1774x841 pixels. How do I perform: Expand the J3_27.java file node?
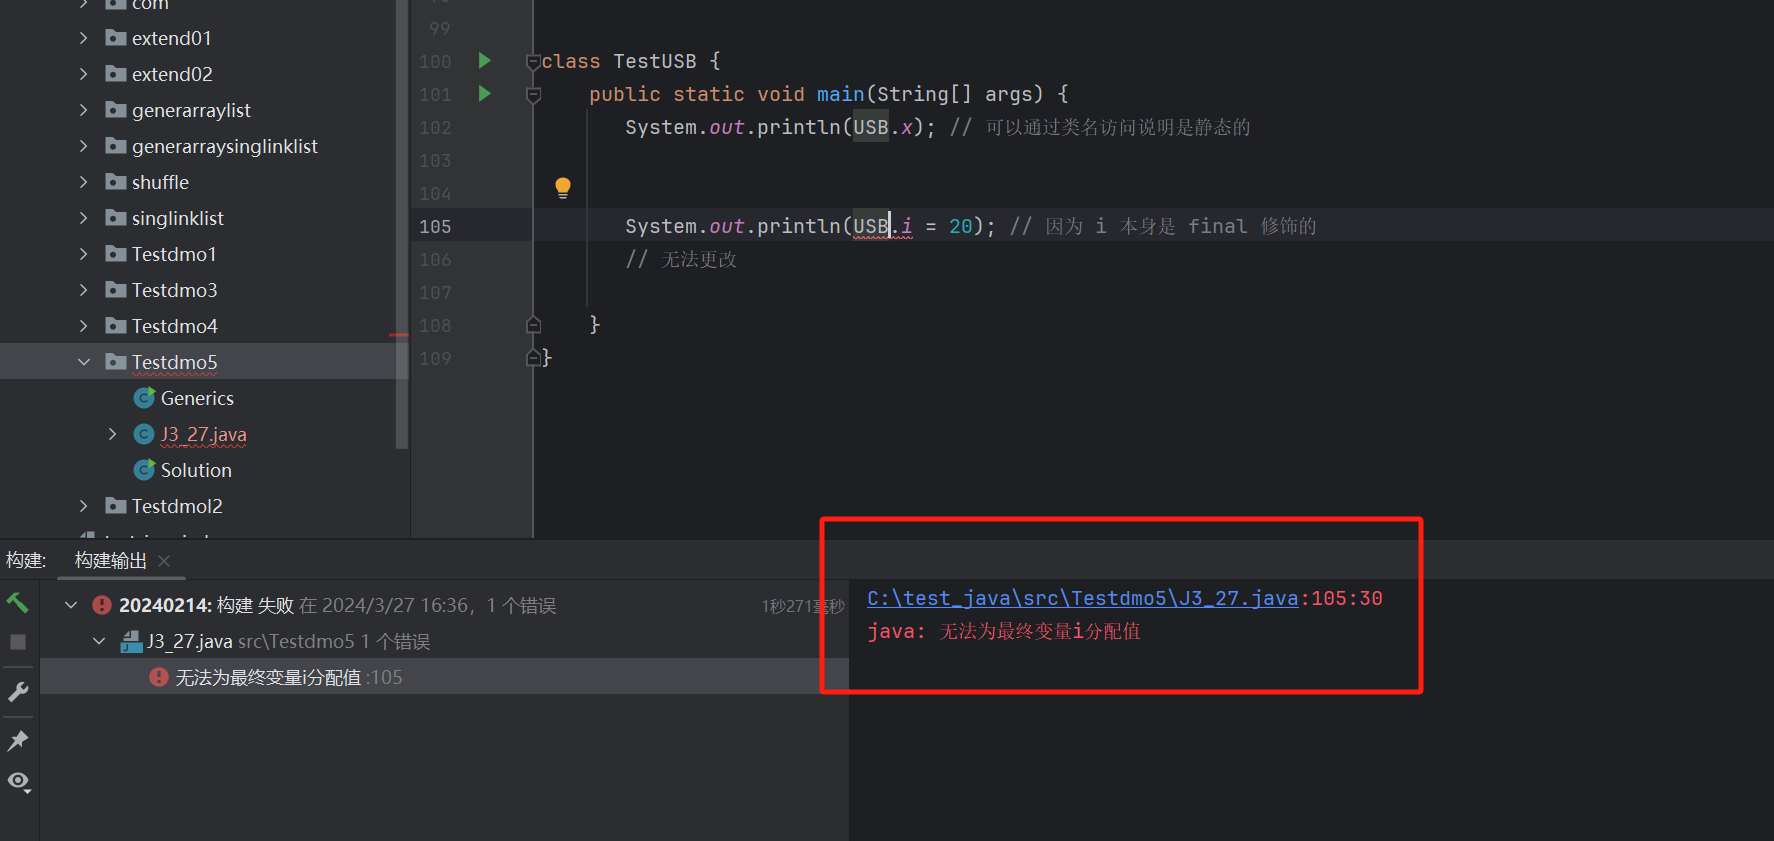113,434
